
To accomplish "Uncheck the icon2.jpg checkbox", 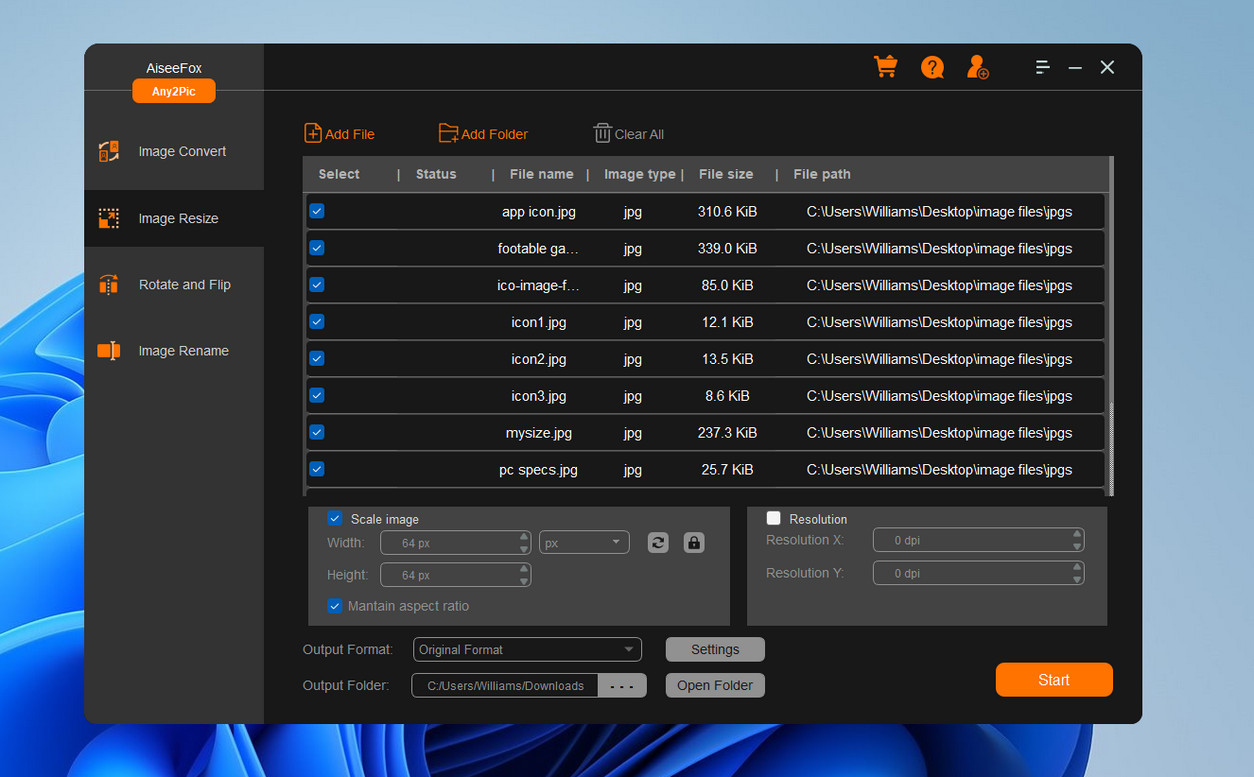I will coord(317,358).
